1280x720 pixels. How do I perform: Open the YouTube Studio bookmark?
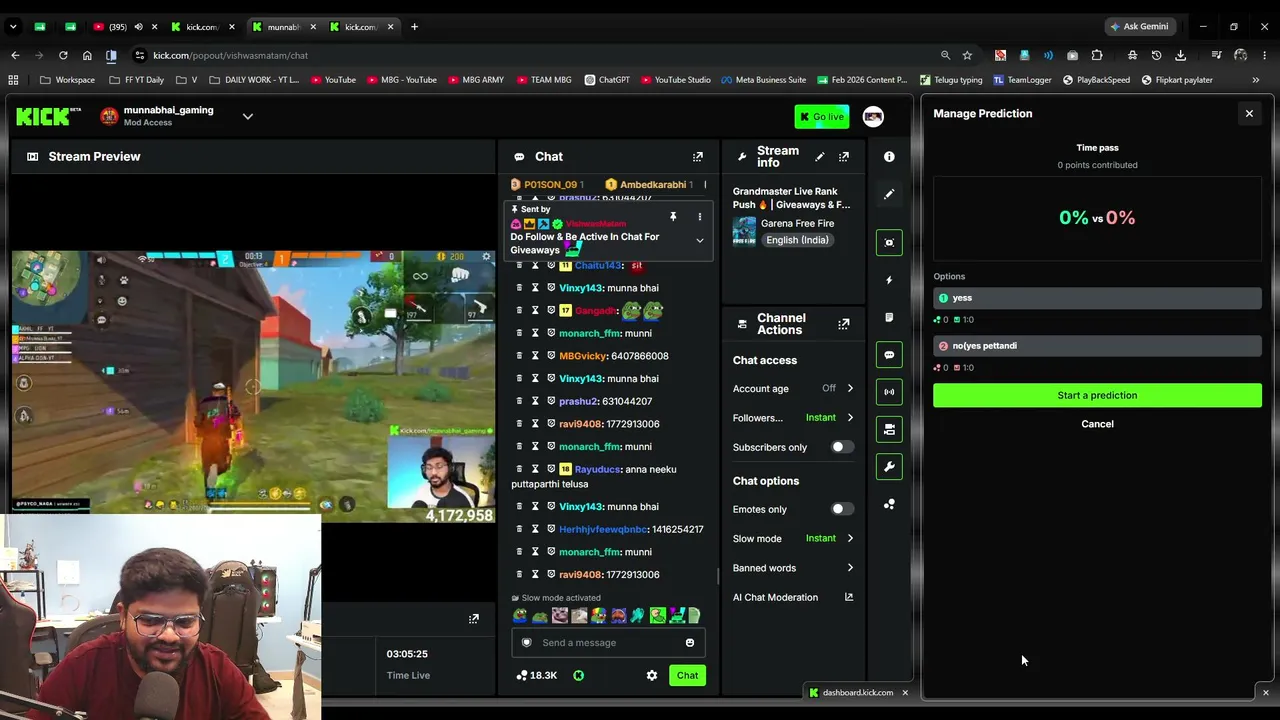point(675,80)
